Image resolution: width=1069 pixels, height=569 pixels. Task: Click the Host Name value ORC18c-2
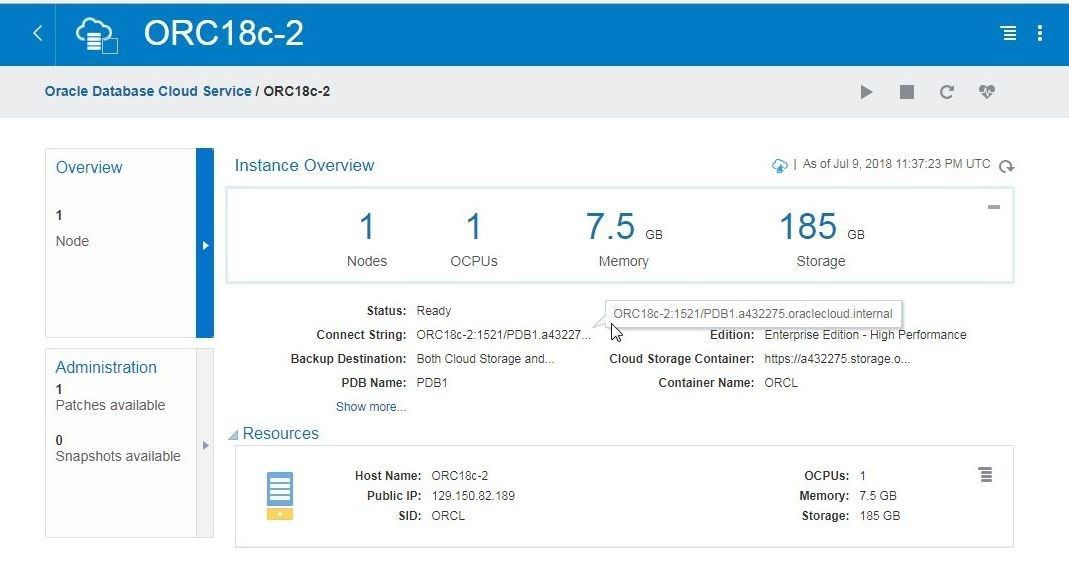460,476
